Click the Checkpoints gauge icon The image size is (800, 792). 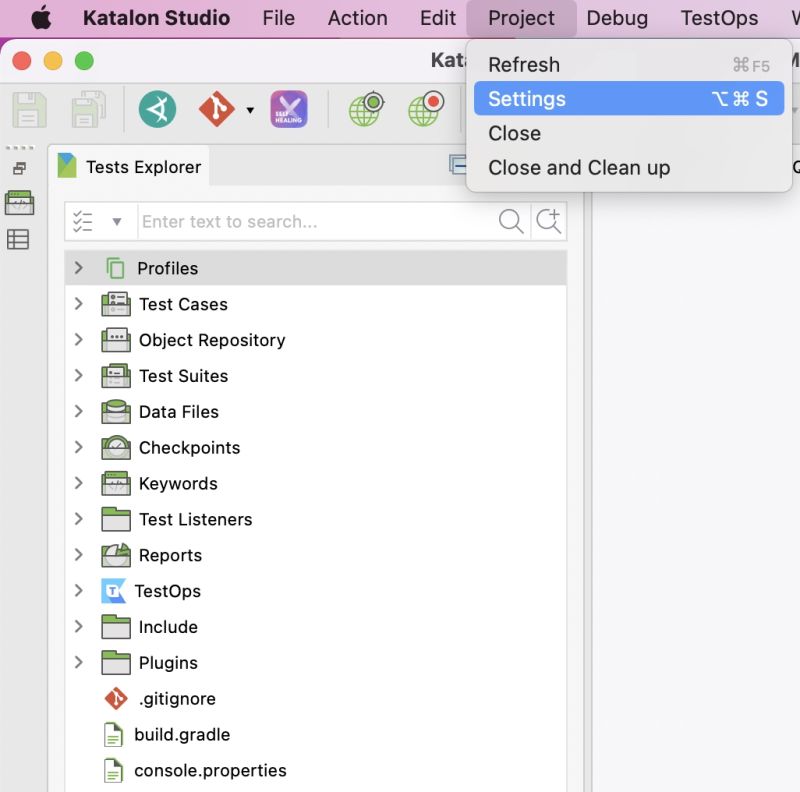point(116,447)
